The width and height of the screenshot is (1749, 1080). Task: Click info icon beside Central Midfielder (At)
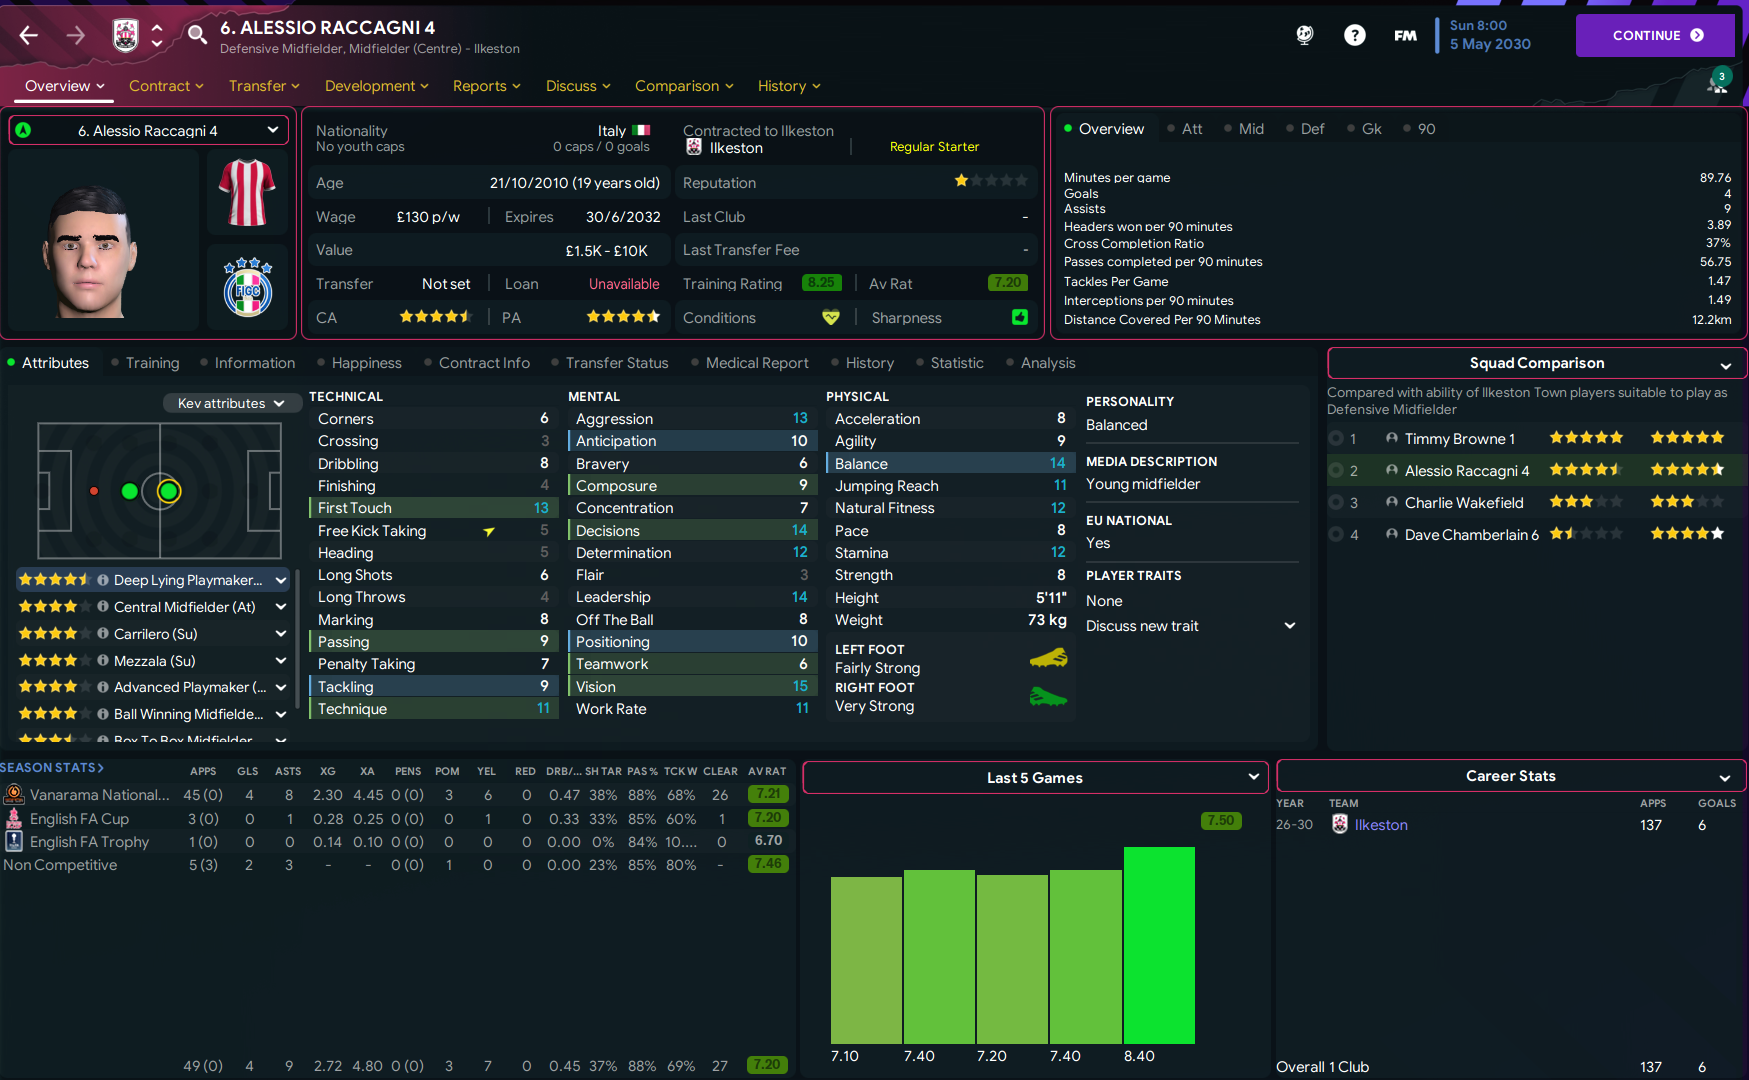(102, 607)
